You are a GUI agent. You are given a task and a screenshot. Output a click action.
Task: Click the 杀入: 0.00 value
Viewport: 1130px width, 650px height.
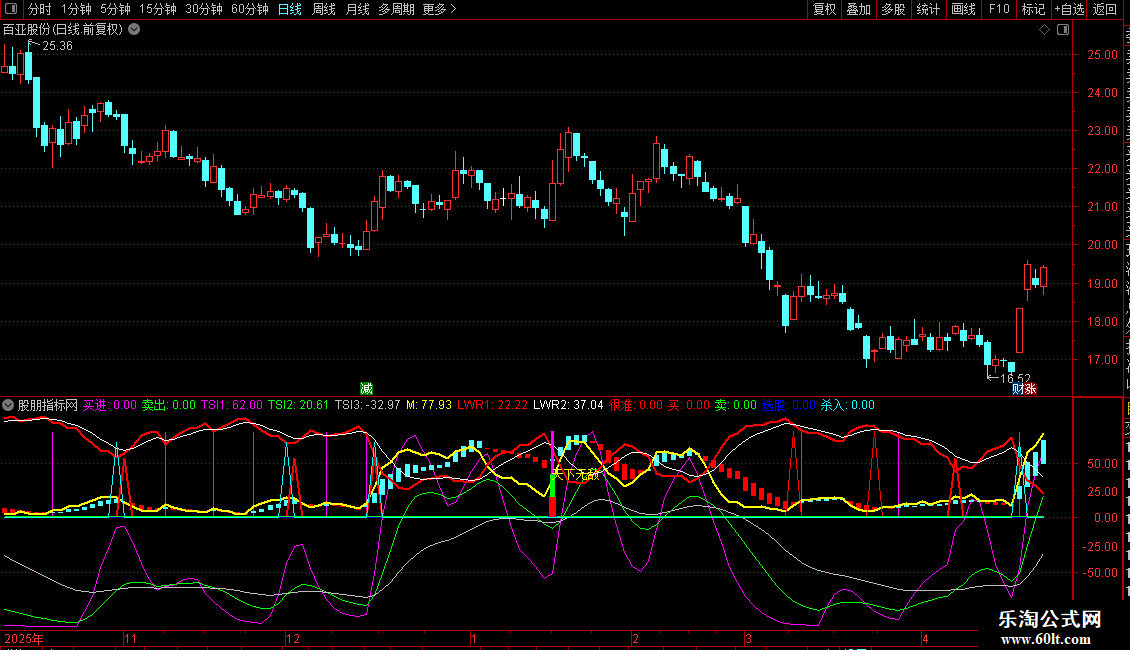pos(848,405)
